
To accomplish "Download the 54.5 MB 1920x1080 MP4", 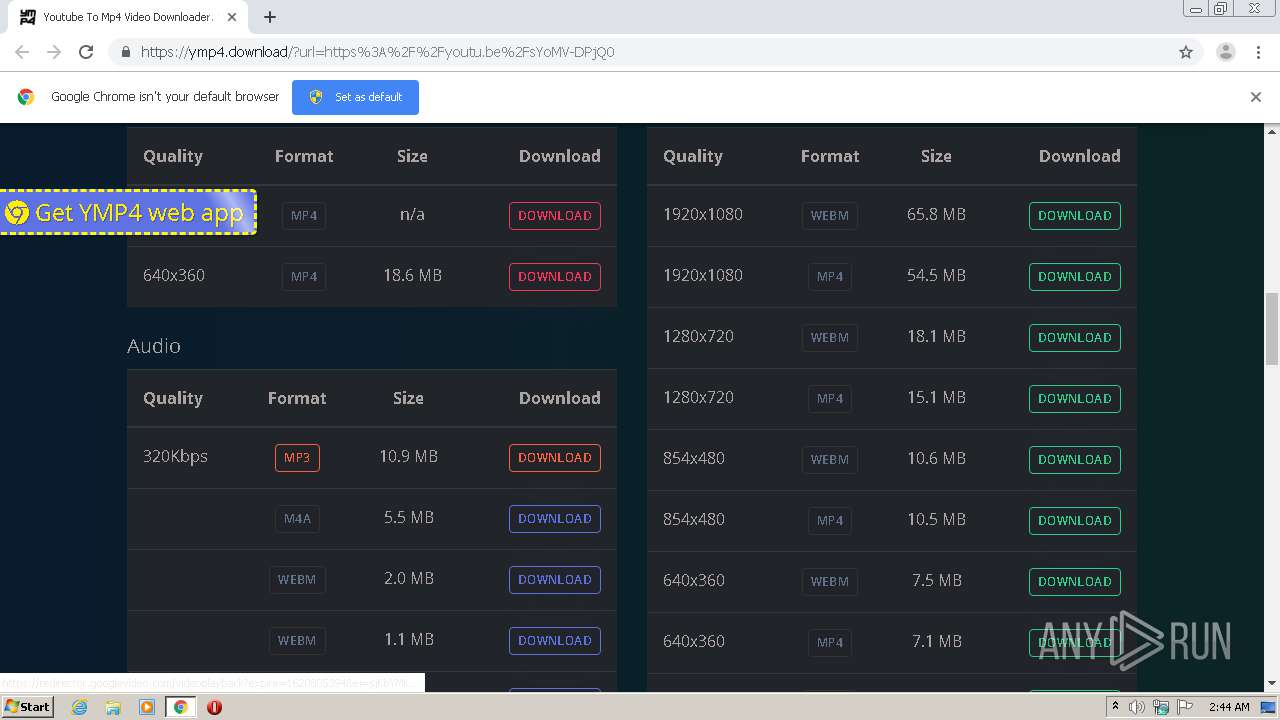I will [1075, 277].
